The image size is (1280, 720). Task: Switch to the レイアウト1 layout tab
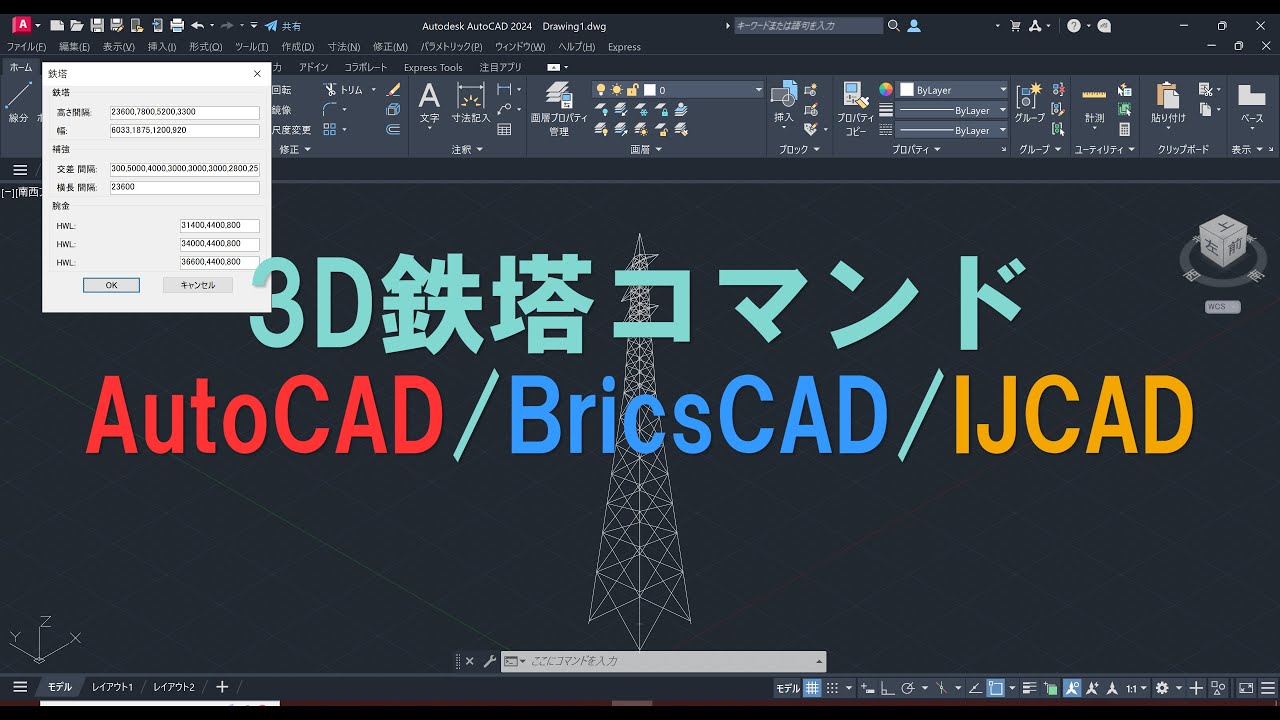112,687
